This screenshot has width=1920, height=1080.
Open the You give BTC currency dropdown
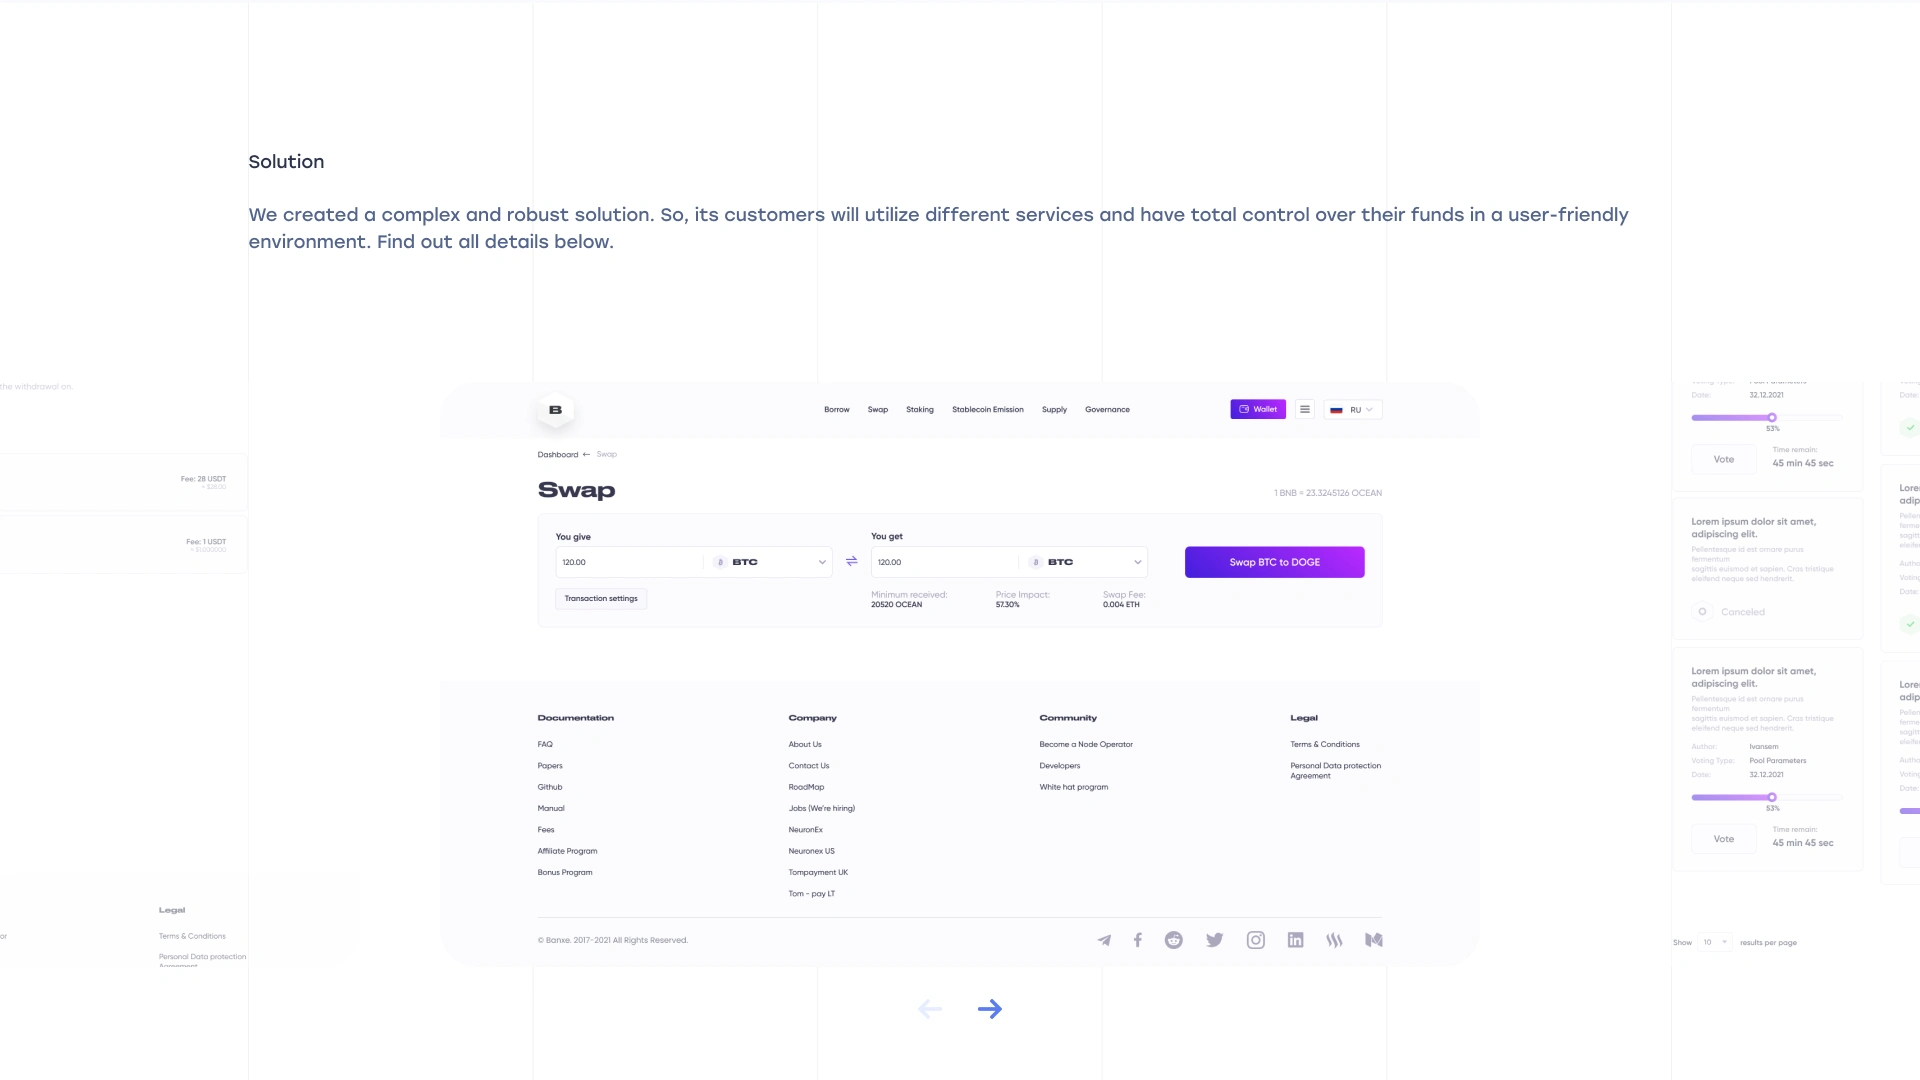tap(770, 562)
